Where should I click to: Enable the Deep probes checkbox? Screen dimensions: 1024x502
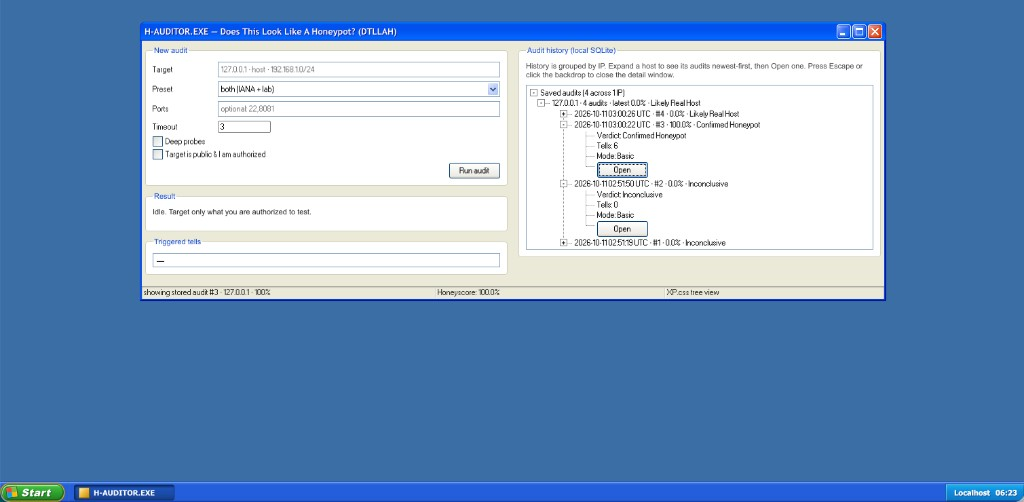coord(157,141)
